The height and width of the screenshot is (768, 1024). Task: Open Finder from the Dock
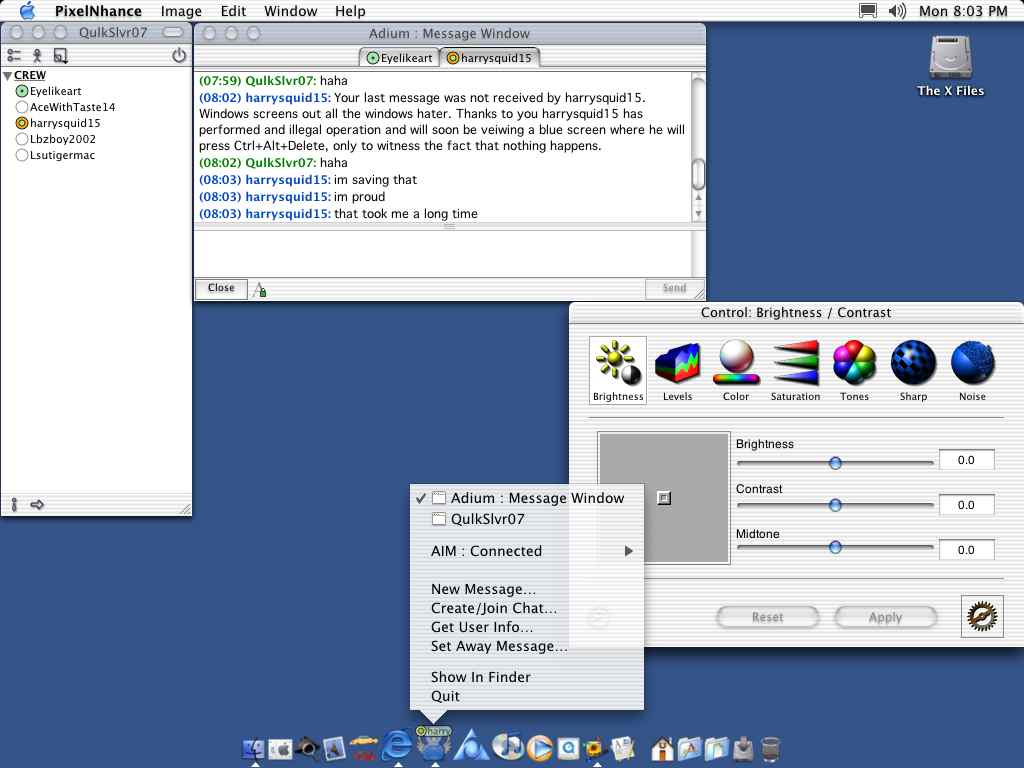pyautogui.click(x=254, y=748)
